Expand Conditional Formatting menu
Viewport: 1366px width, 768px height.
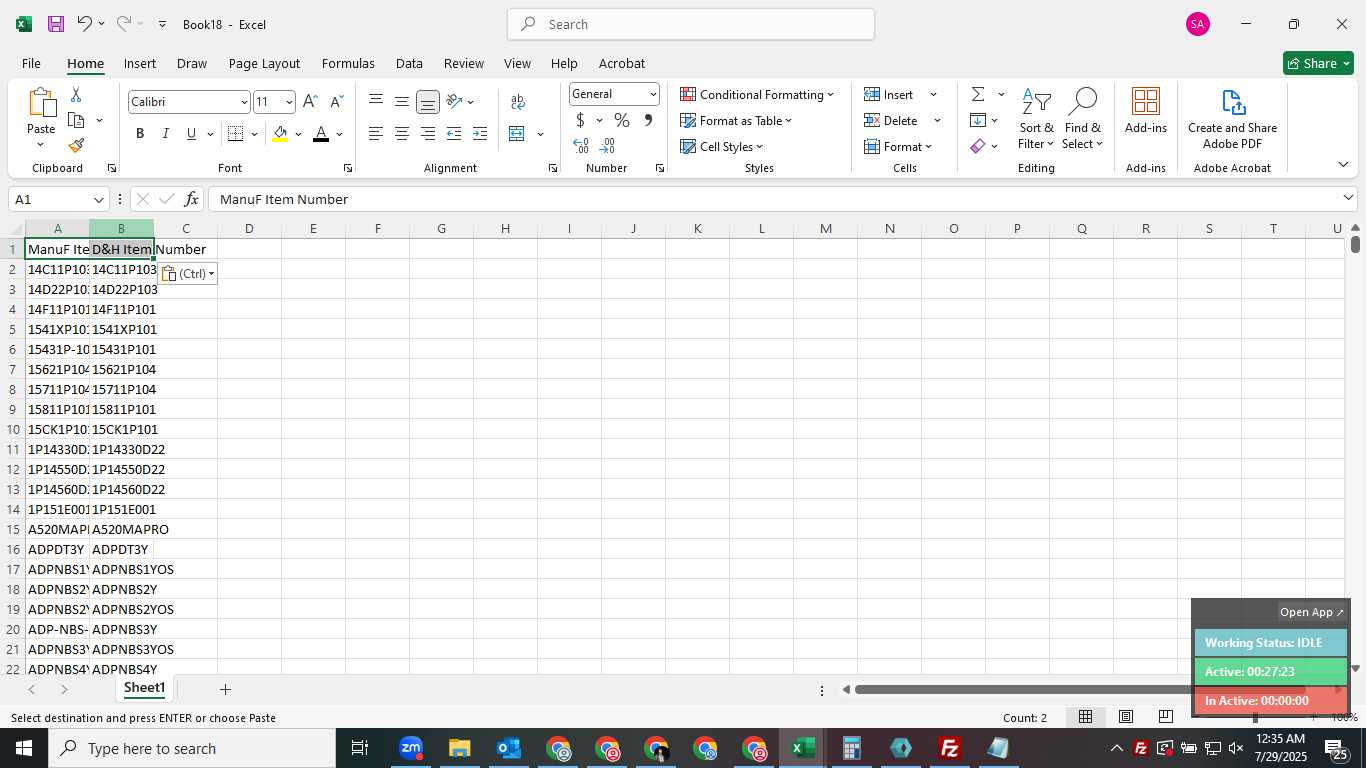[757, 95]
